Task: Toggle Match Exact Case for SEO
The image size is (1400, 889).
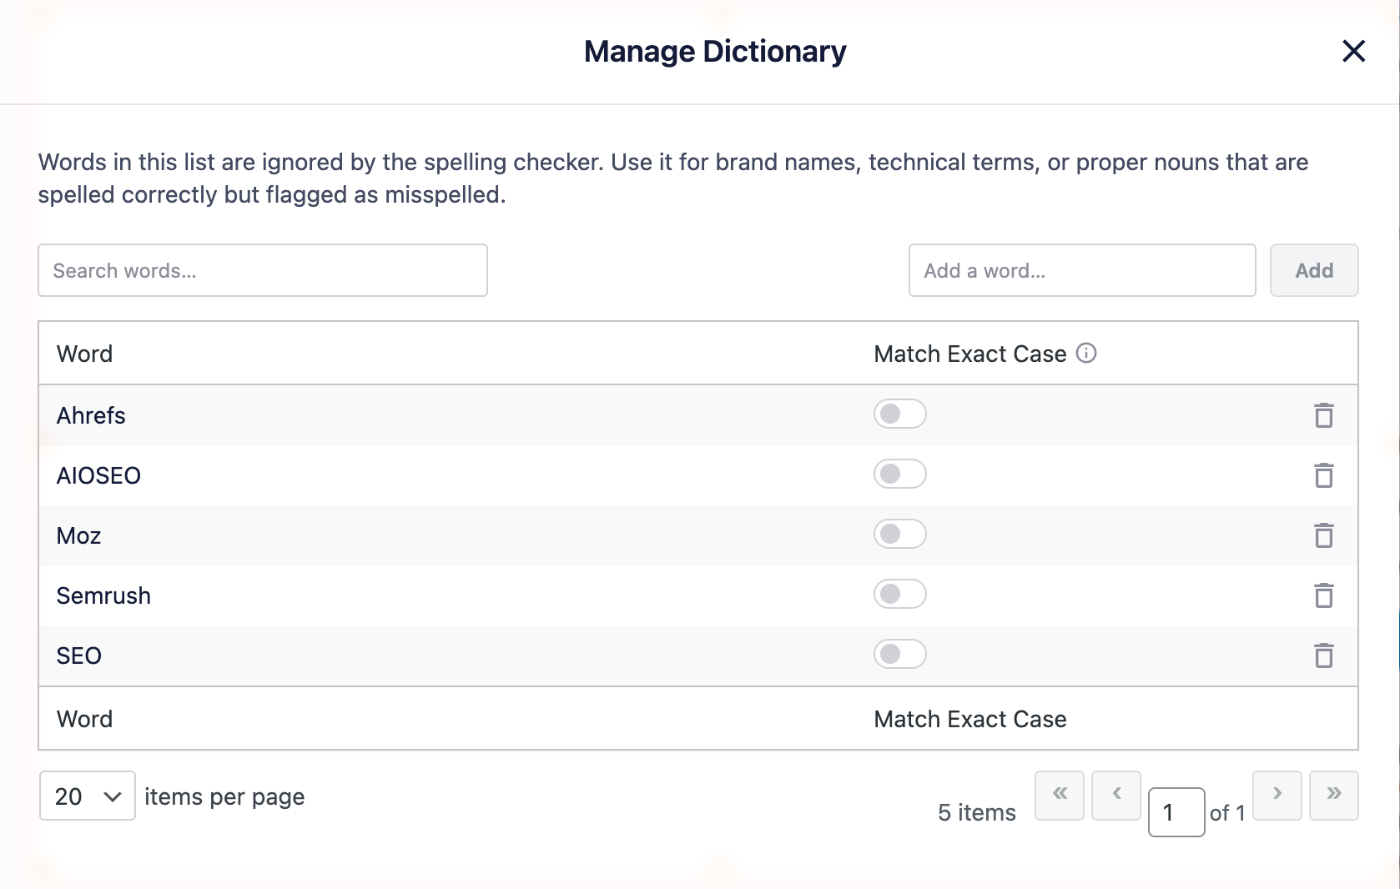Action: click(x=900, y=654)
